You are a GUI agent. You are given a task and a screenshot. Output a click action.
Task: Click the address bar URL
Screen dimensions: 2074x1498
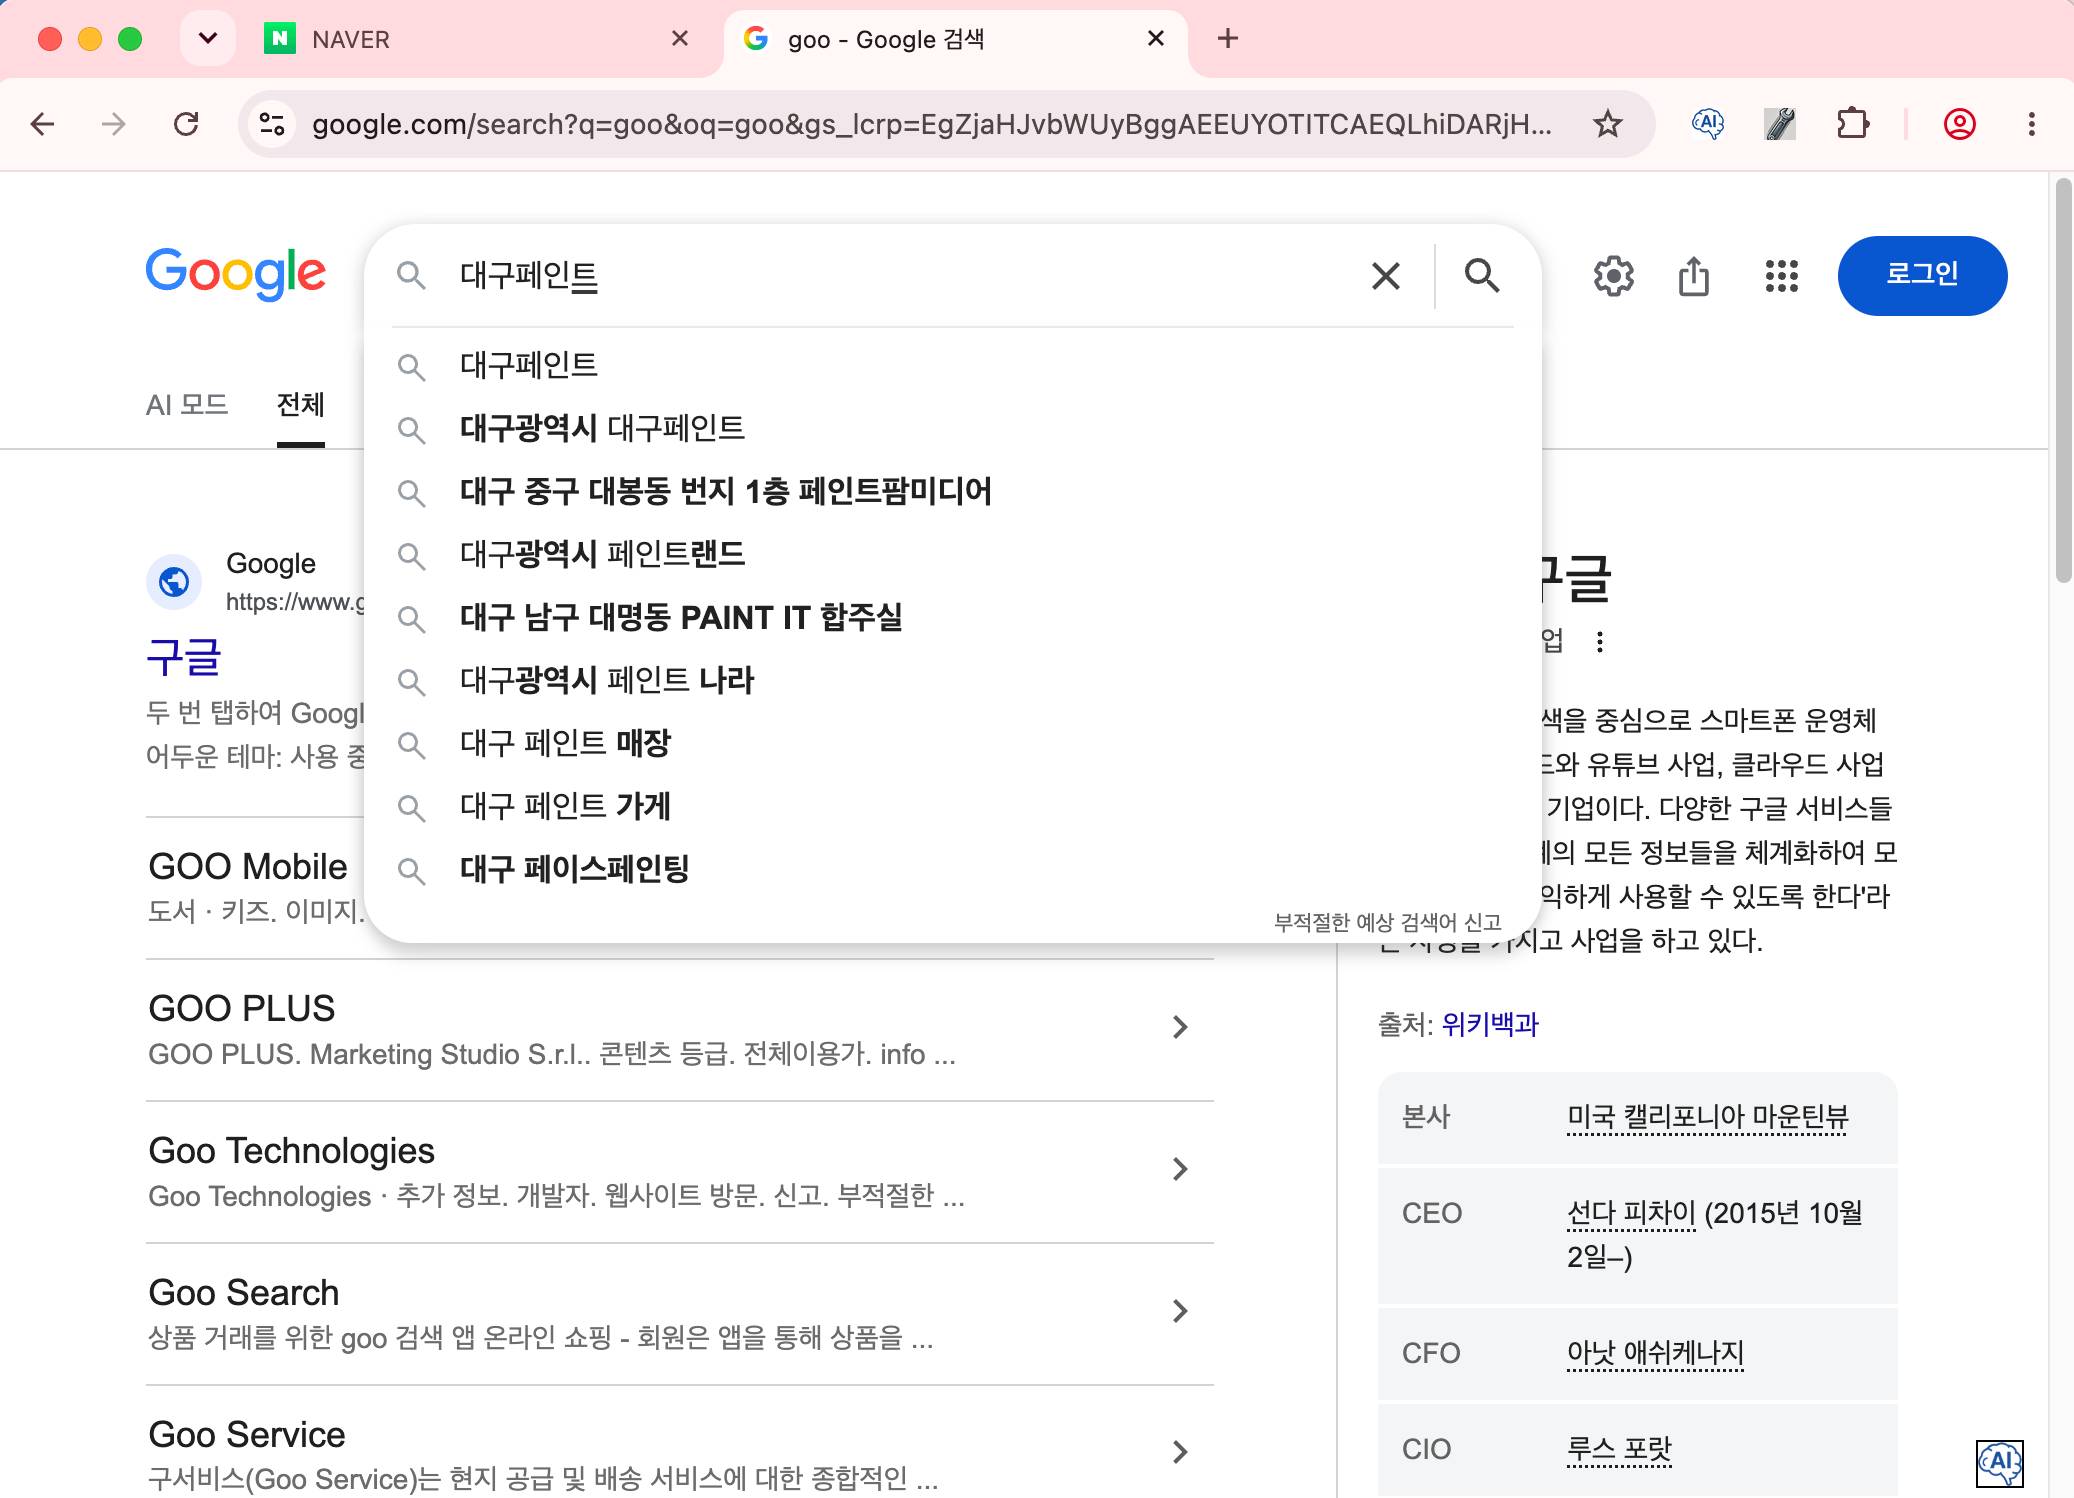930,124
